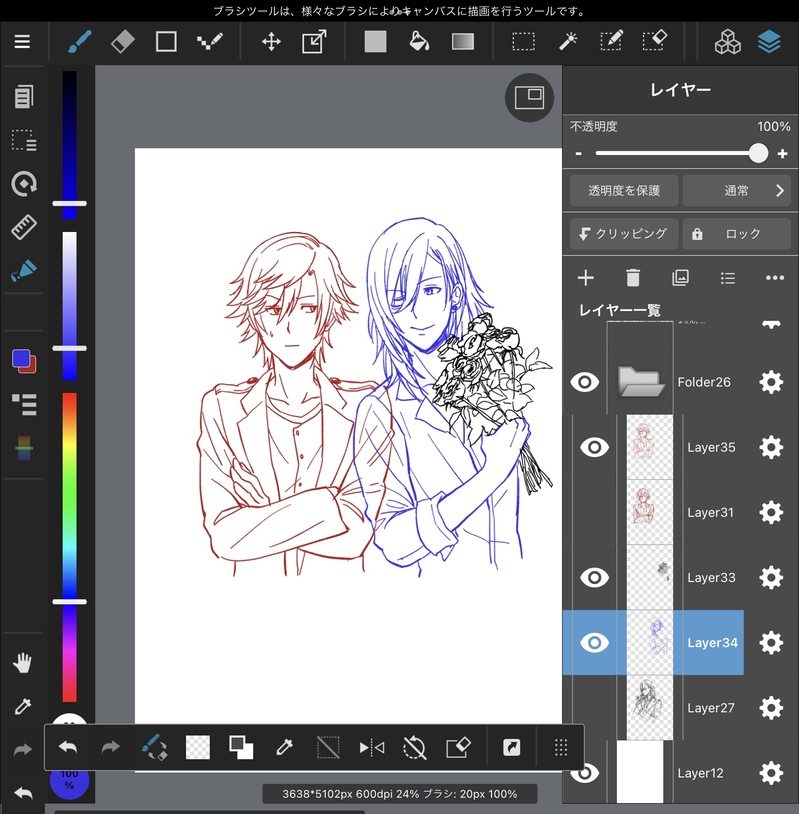The width and height of the screenshot is (799, 814).
Task: Select the Bucket fill tool
Action: (419, 42)
